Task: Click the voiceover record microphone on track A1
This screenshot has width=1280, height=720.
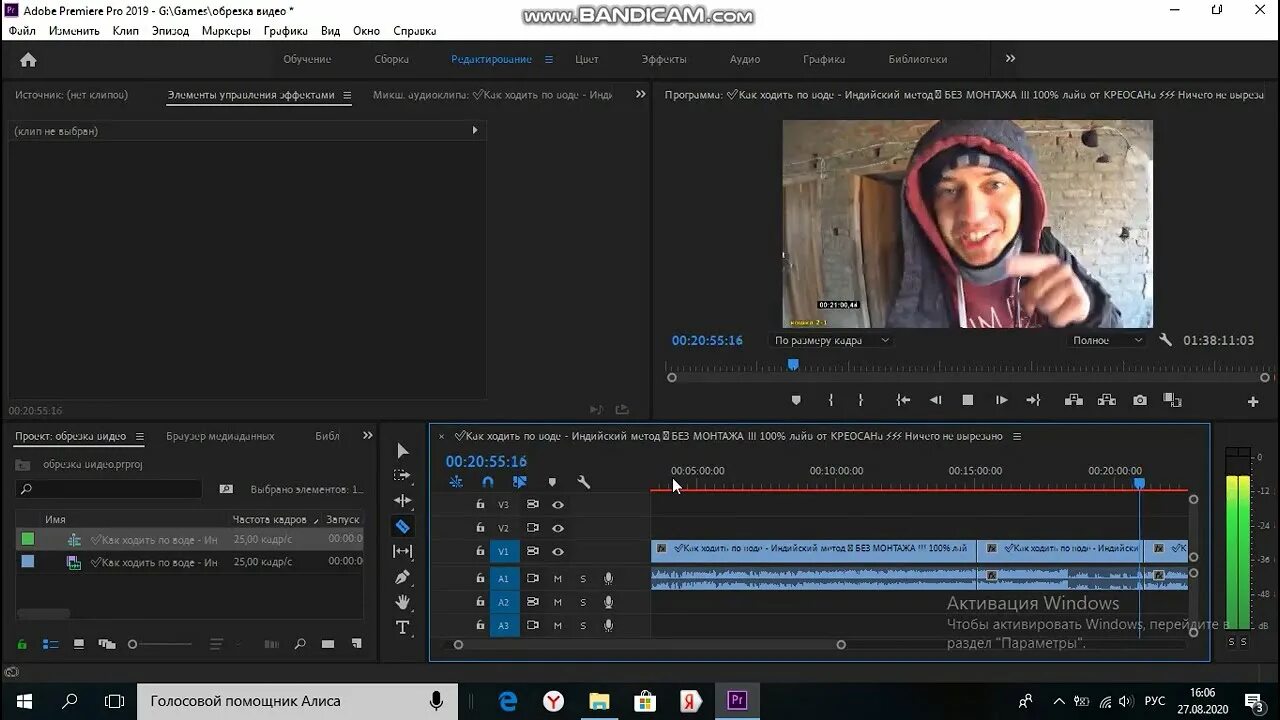Action: 608,578
